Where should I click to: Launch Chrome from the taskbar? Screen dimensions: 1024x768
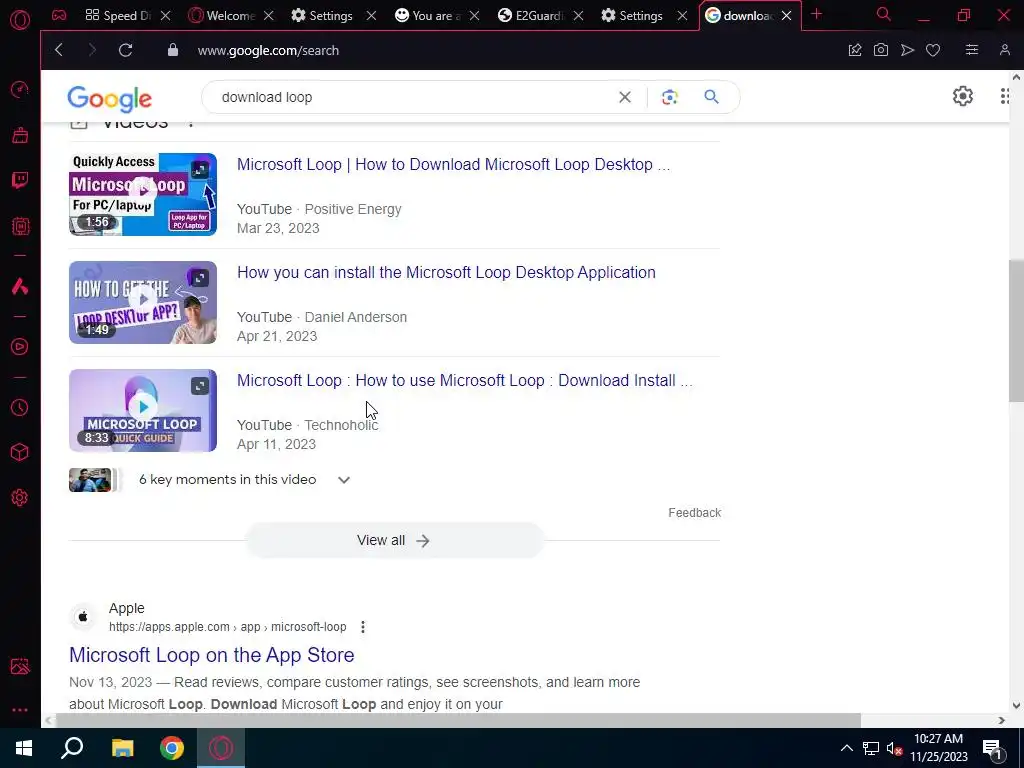point(172,748)
